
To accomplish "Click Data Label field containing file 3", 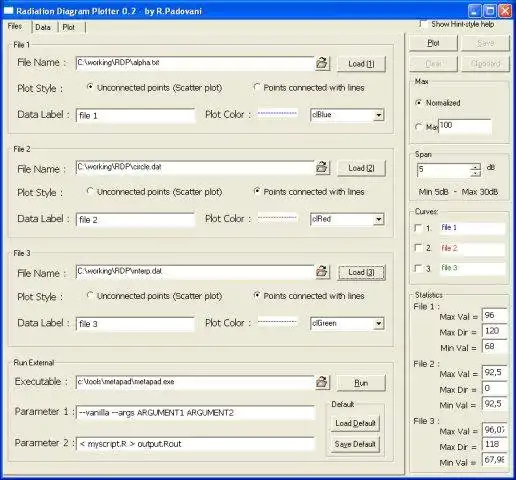I will 135,324.
